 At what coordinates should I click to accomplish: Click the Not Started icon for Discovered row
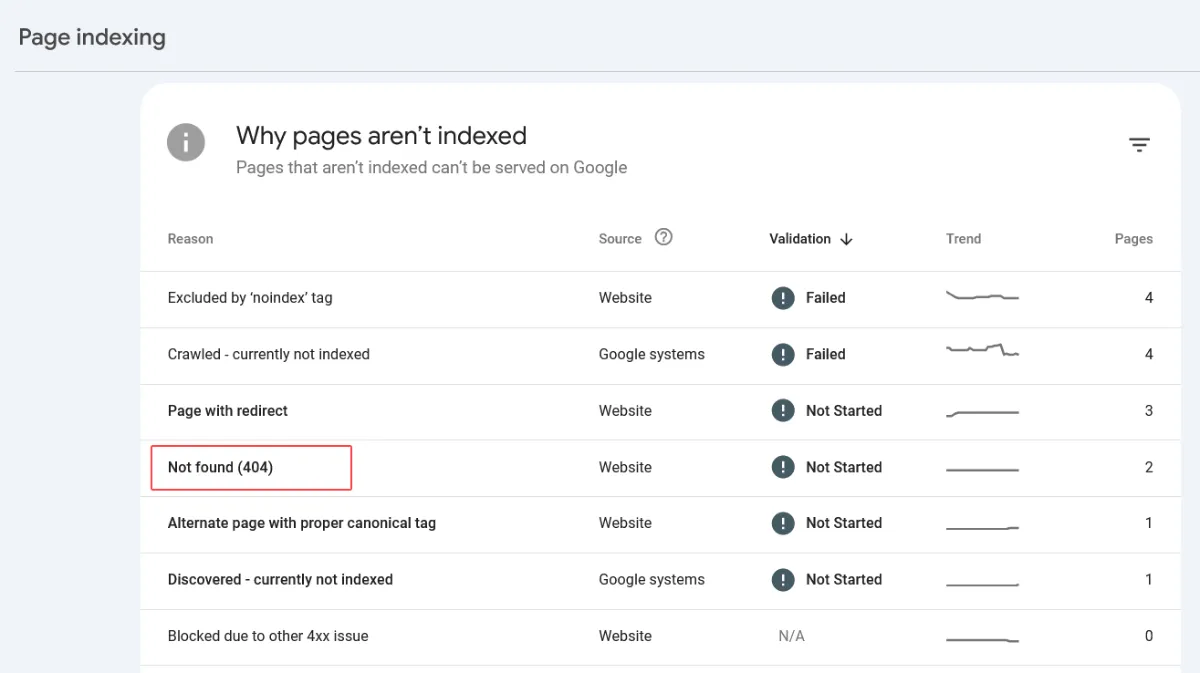(782, 579)
